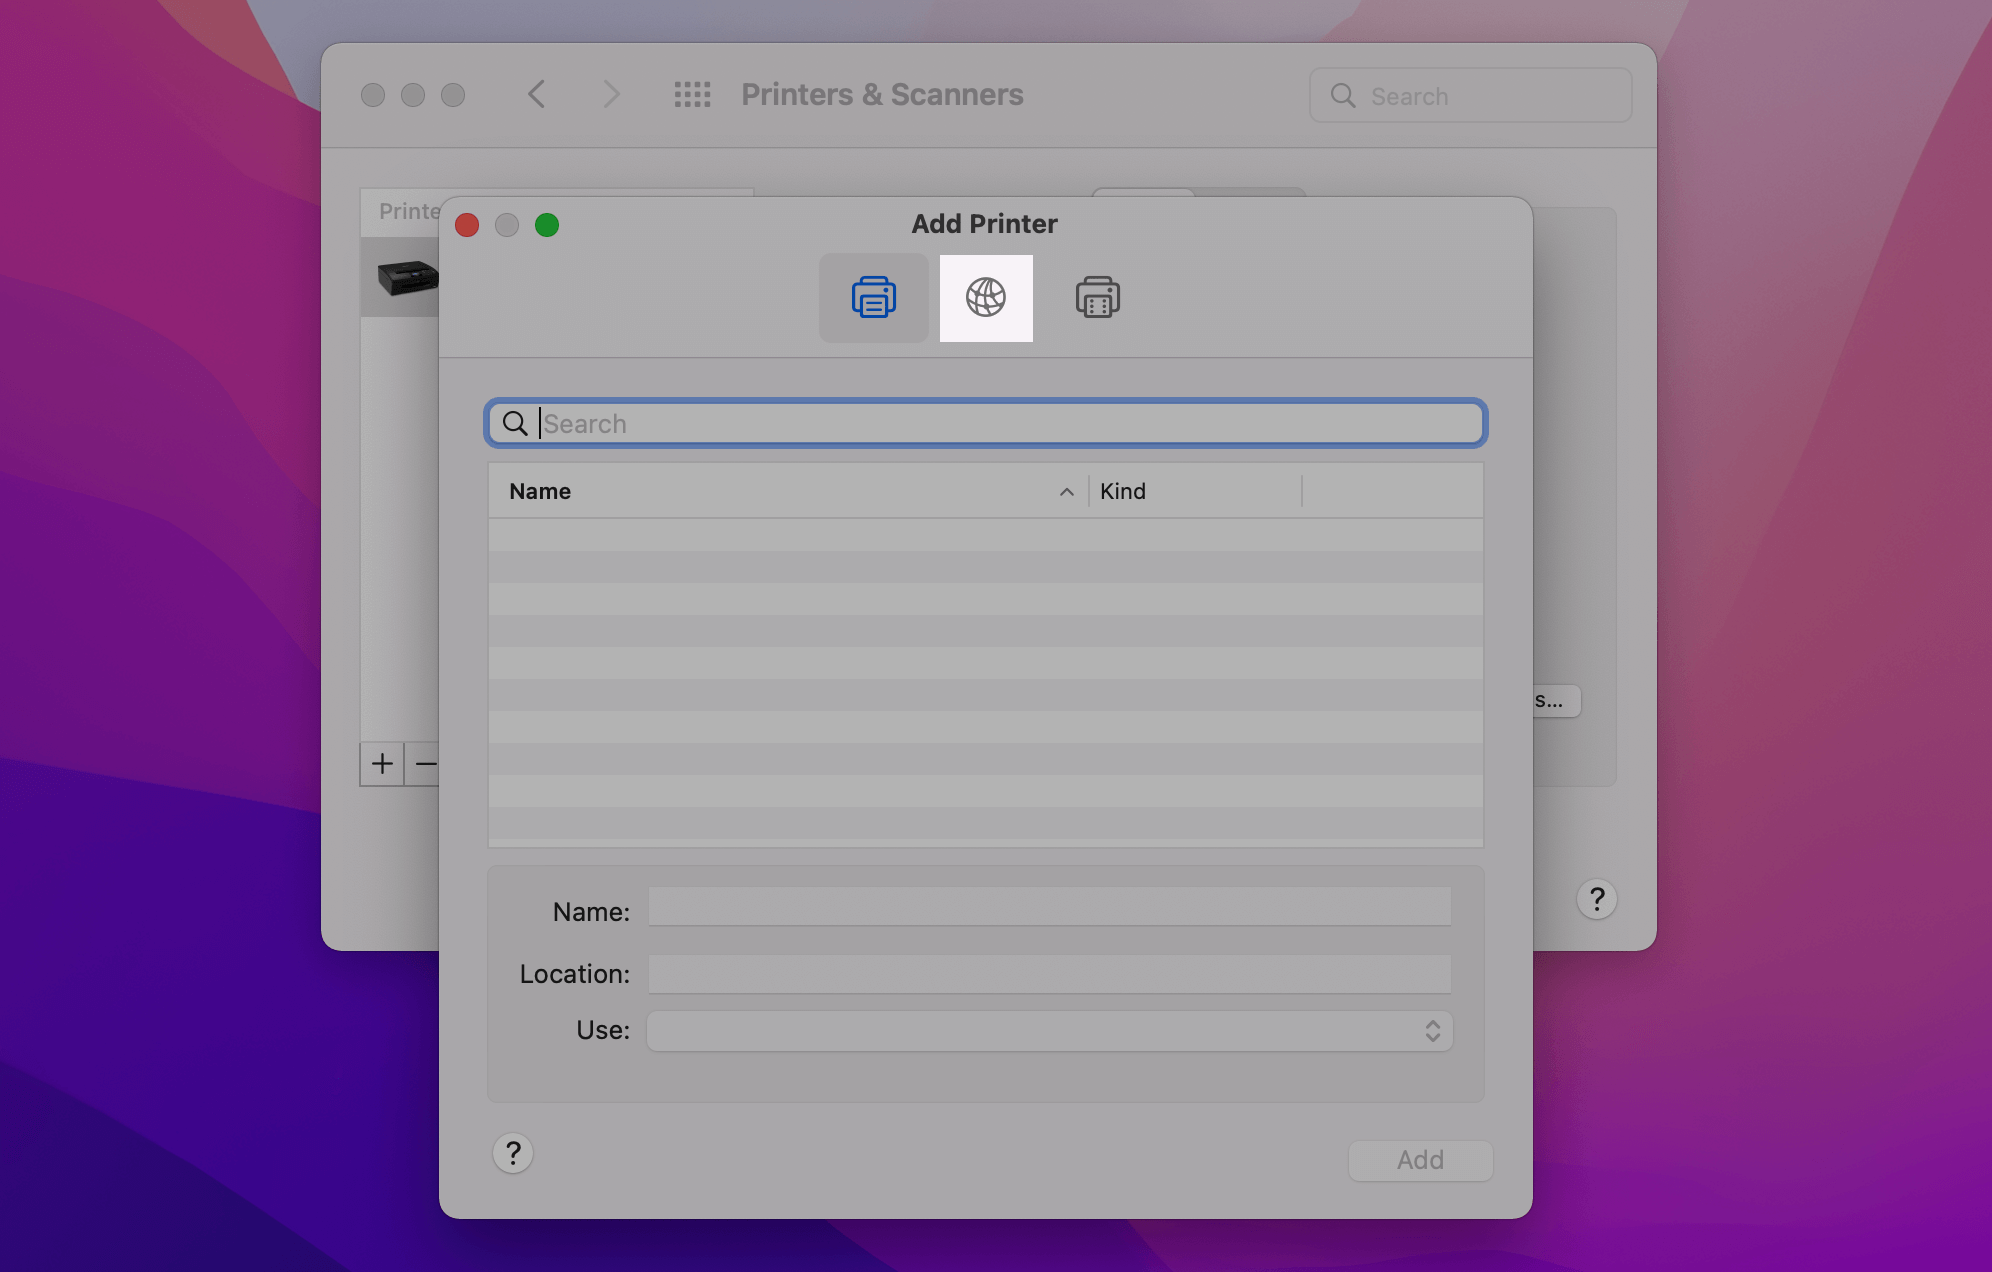Image resolution: width=1992 pixels, height=1272 pixels.
Task: Open the Windows printer tab icon
Action: [1097, 298]
